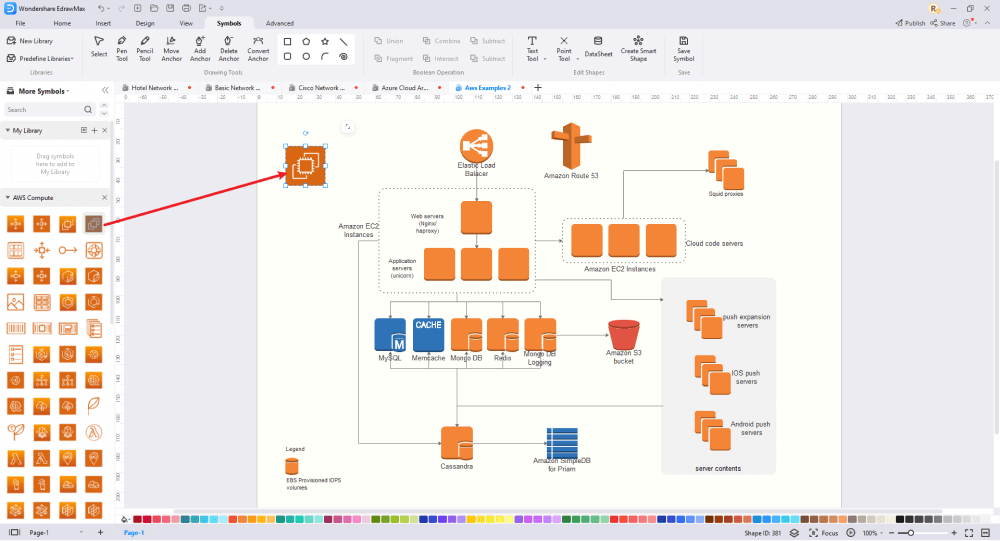1000x541 pixels.
Task: Click the Open folder icon in title bar
Action: pyautogui.click(x=154, y=8)
